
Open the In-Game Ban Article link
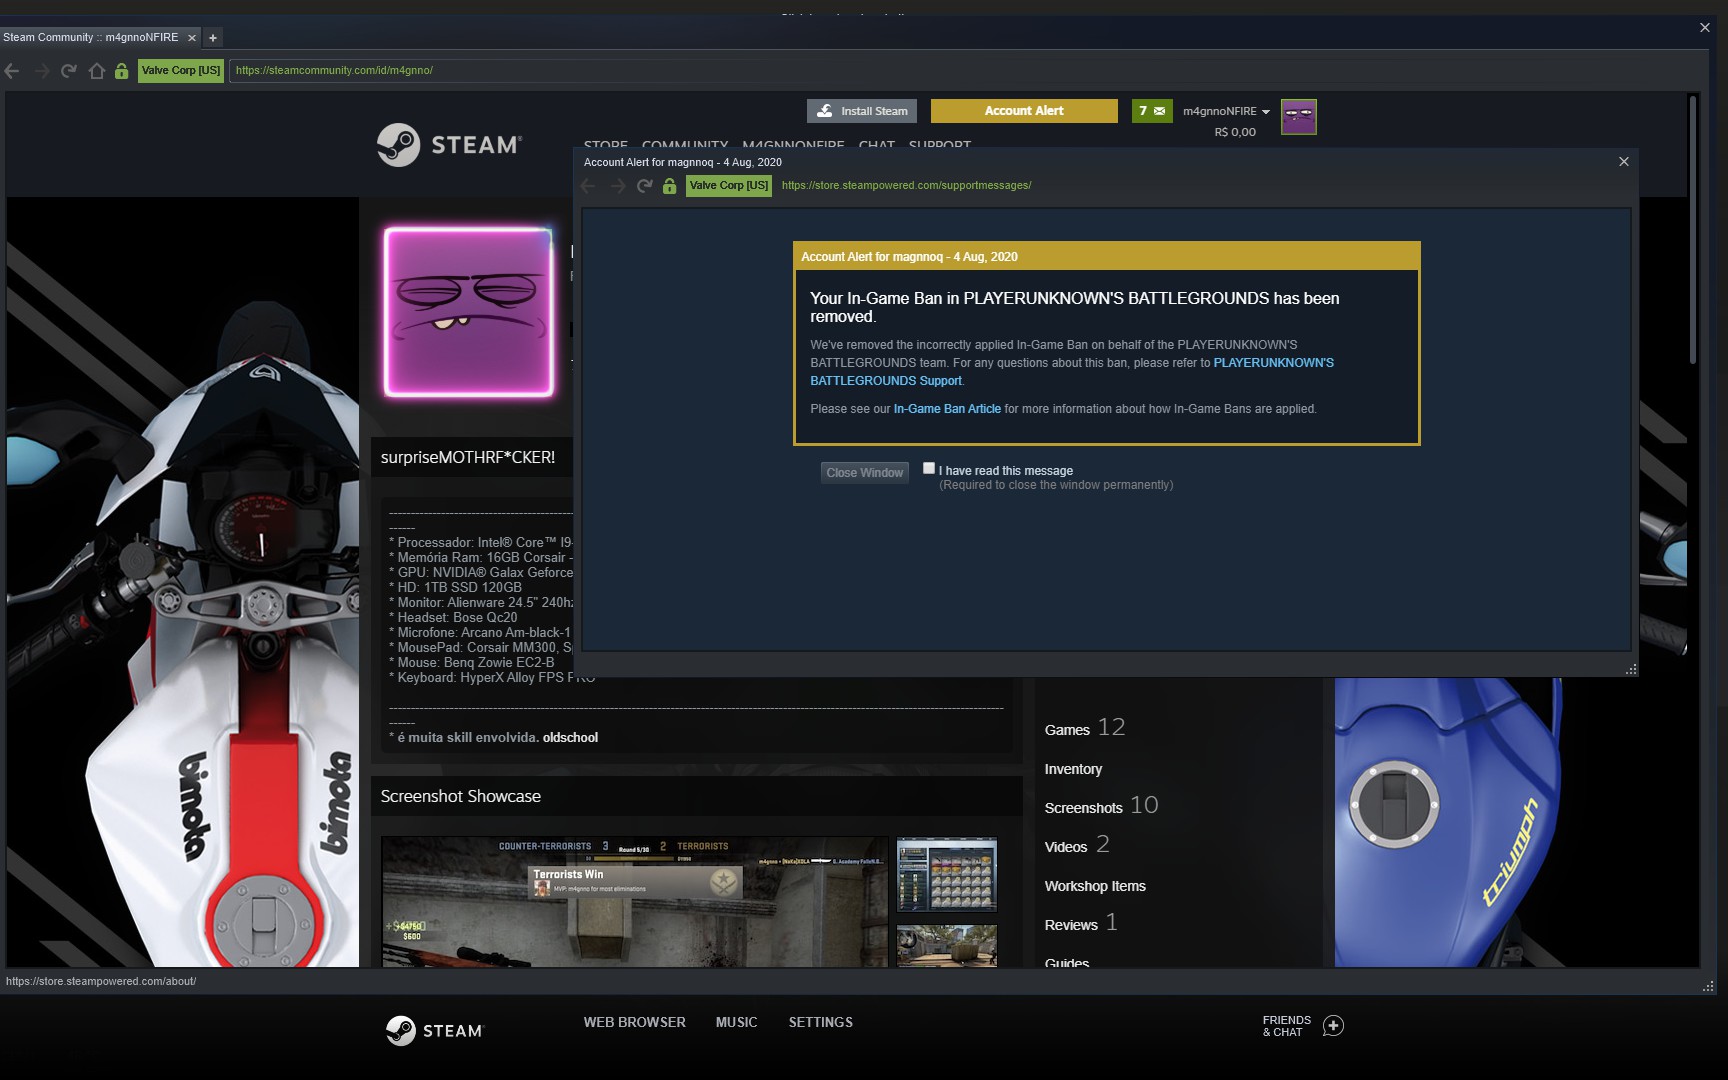(947, 409)
